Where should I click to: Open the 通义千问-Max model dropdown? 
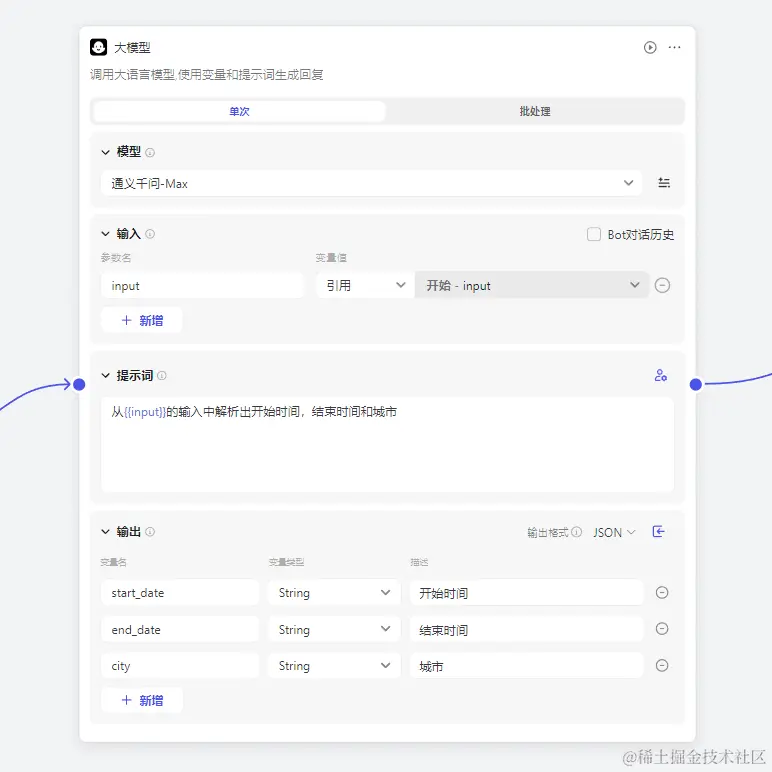pos(371,183)
